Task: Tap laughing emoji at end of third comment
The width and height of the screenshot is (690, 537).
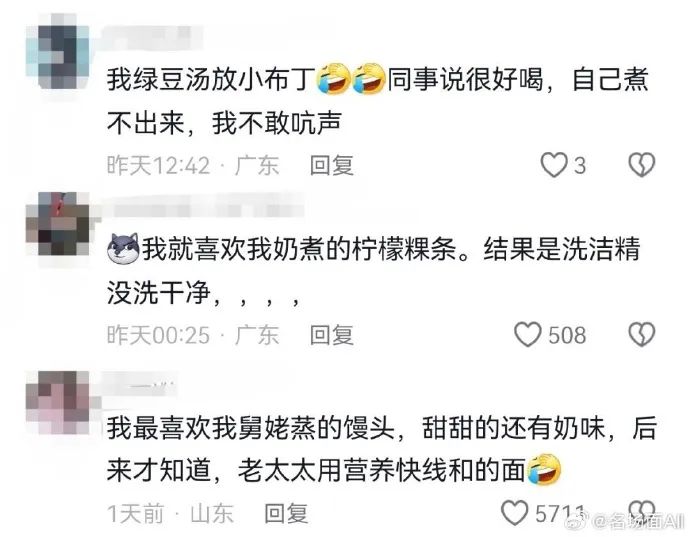Action: 544,471
